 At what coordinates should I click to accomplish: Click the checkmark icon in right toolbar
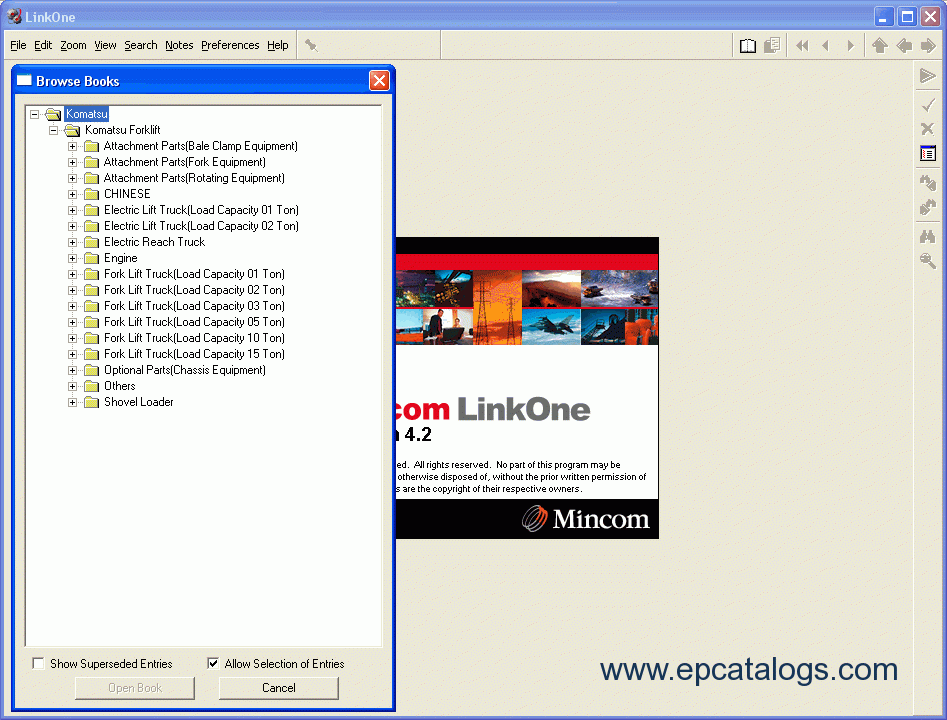click(x=928, y=104)
